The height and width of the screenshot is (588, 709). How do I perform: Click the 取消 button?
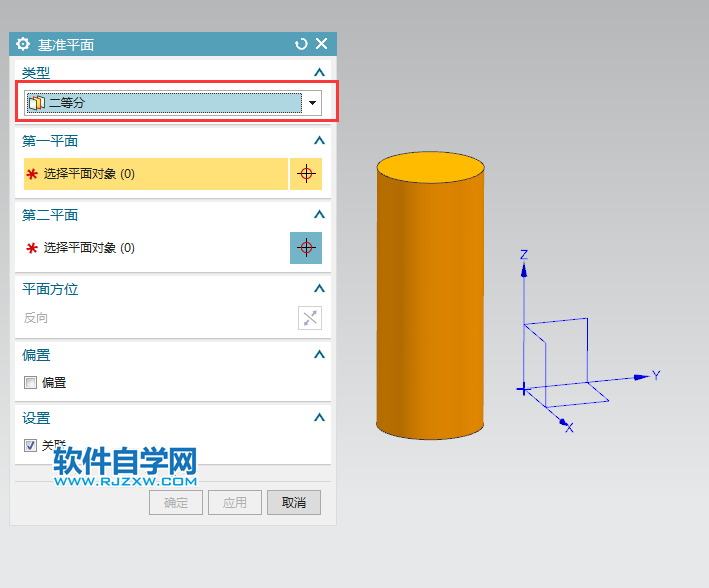(294, 503)
